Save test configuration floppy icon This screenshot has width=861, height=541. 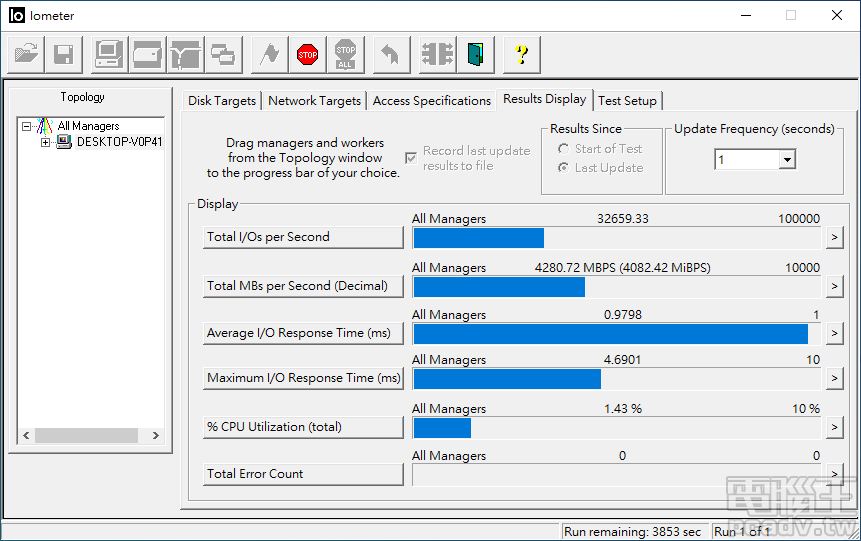click(64, 54)
